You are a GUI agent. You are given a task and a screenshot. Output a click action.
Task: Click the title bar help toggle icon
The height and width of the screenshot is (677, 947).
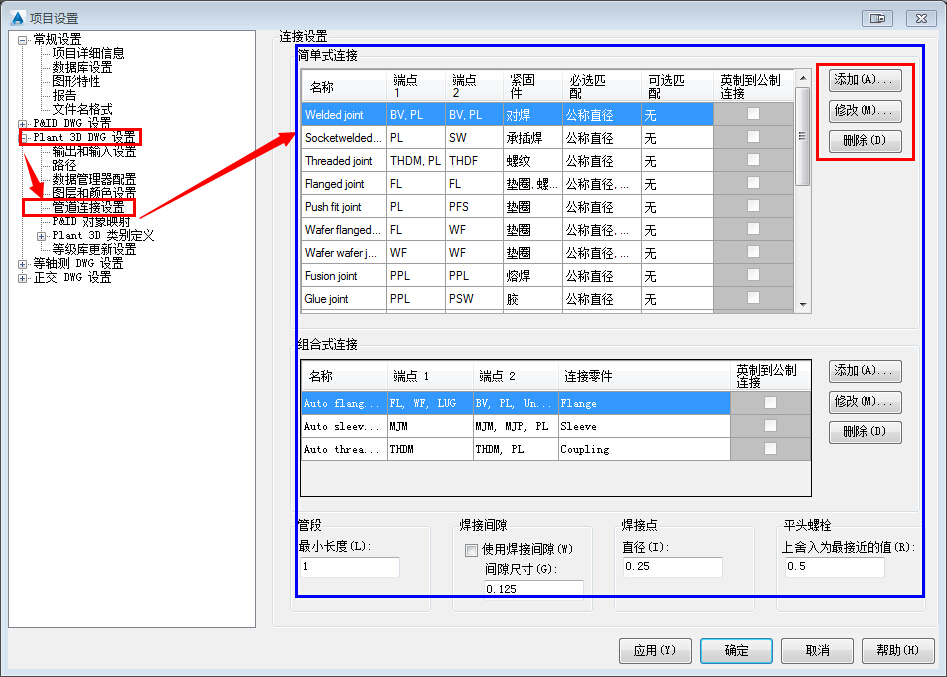click(x=878, y=18)
